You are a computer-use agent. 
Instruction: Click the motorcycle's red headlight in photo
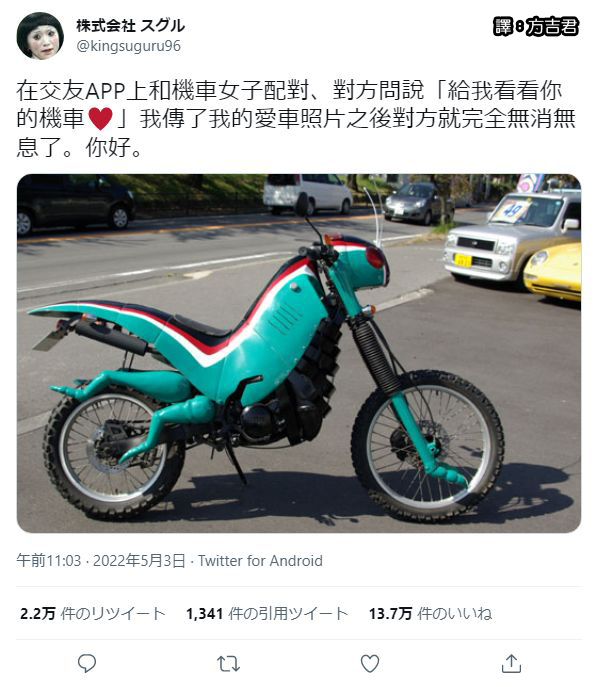pyautogui.click(x=375, y=258)
